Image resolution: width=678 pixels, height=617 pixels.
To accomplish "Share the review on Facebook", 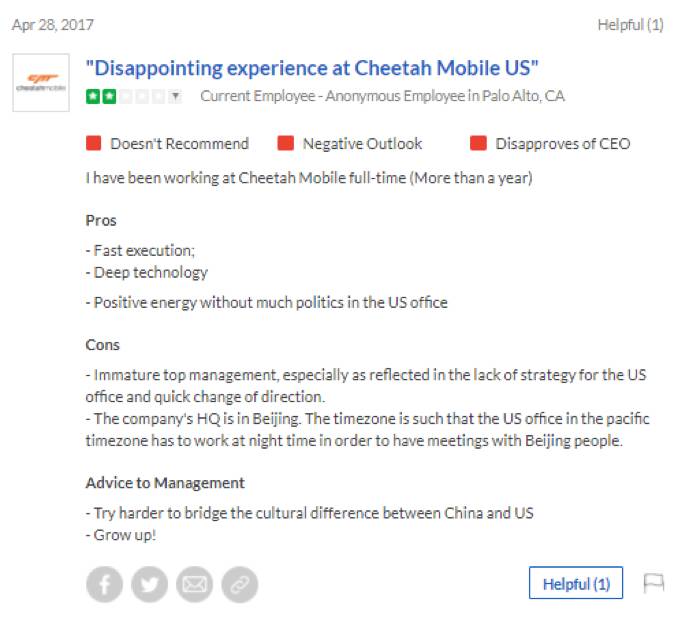I will 105,584.
